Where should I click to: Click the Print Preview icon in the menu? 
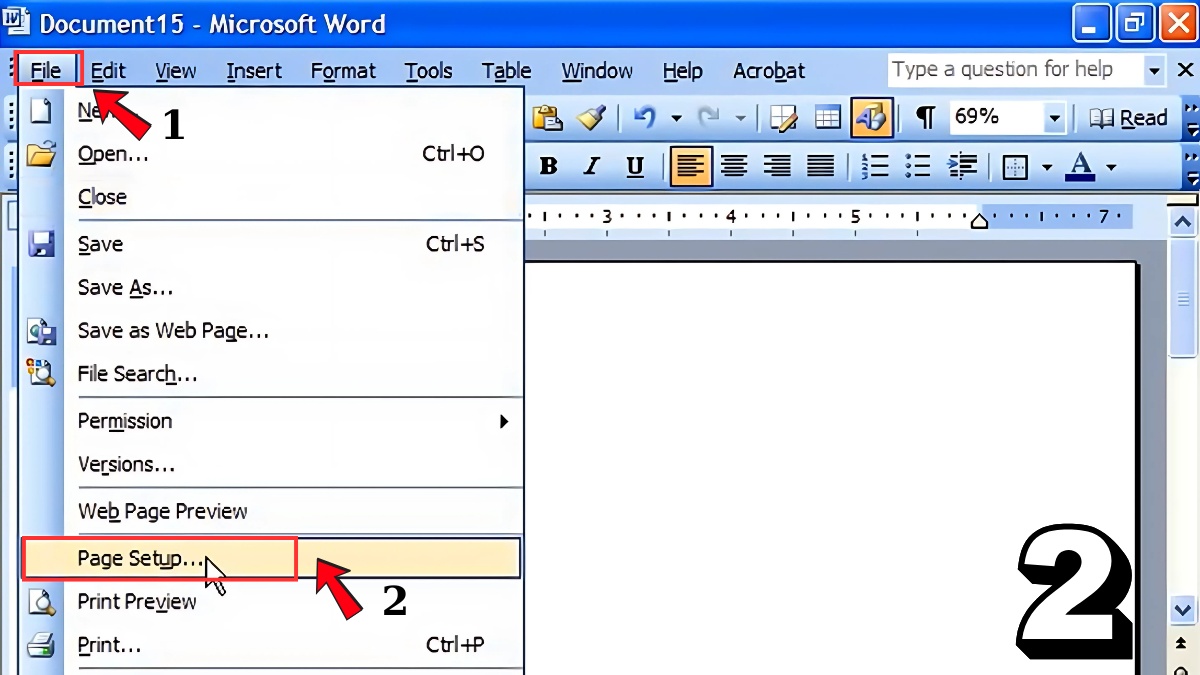pyautogui.click(x=41, y=602)
